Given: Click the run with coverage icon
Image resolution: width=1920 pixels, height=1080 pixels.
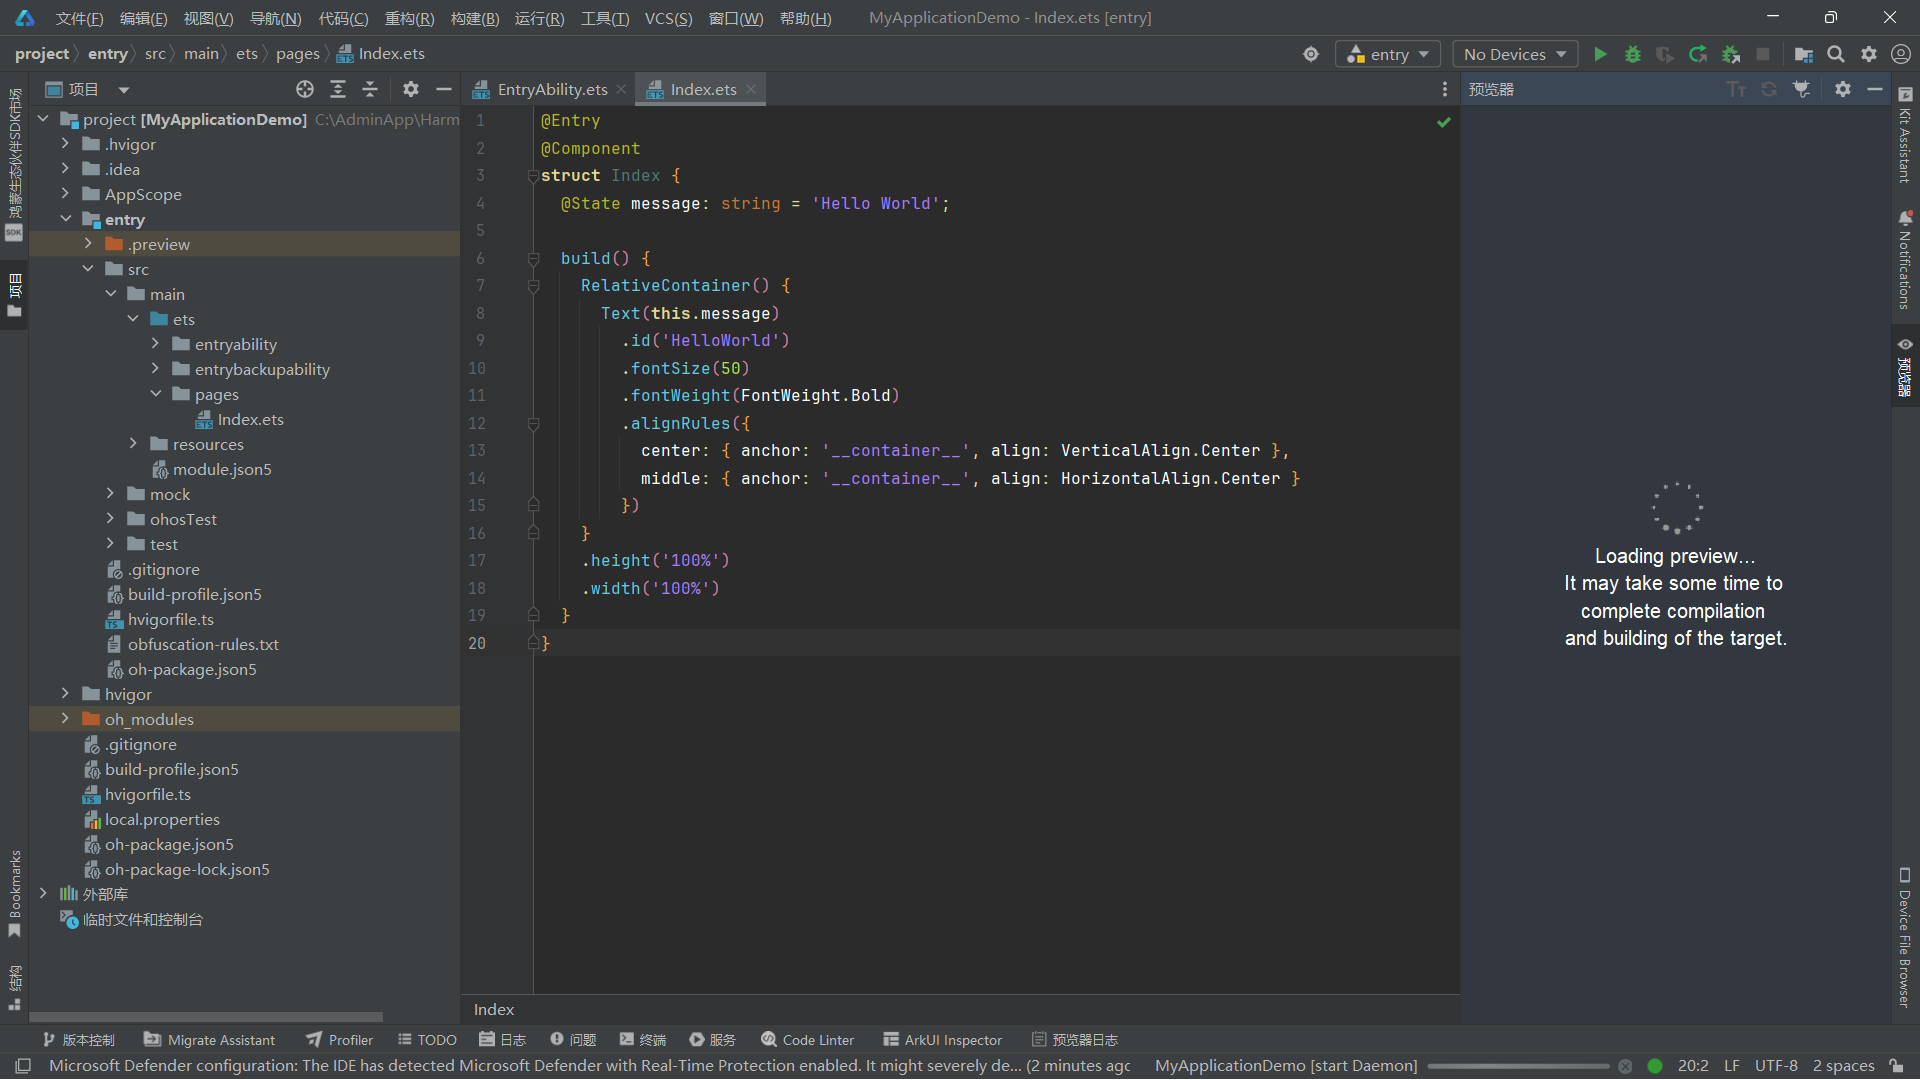Looking at the screenshot, I should (x=1665, y=54).
